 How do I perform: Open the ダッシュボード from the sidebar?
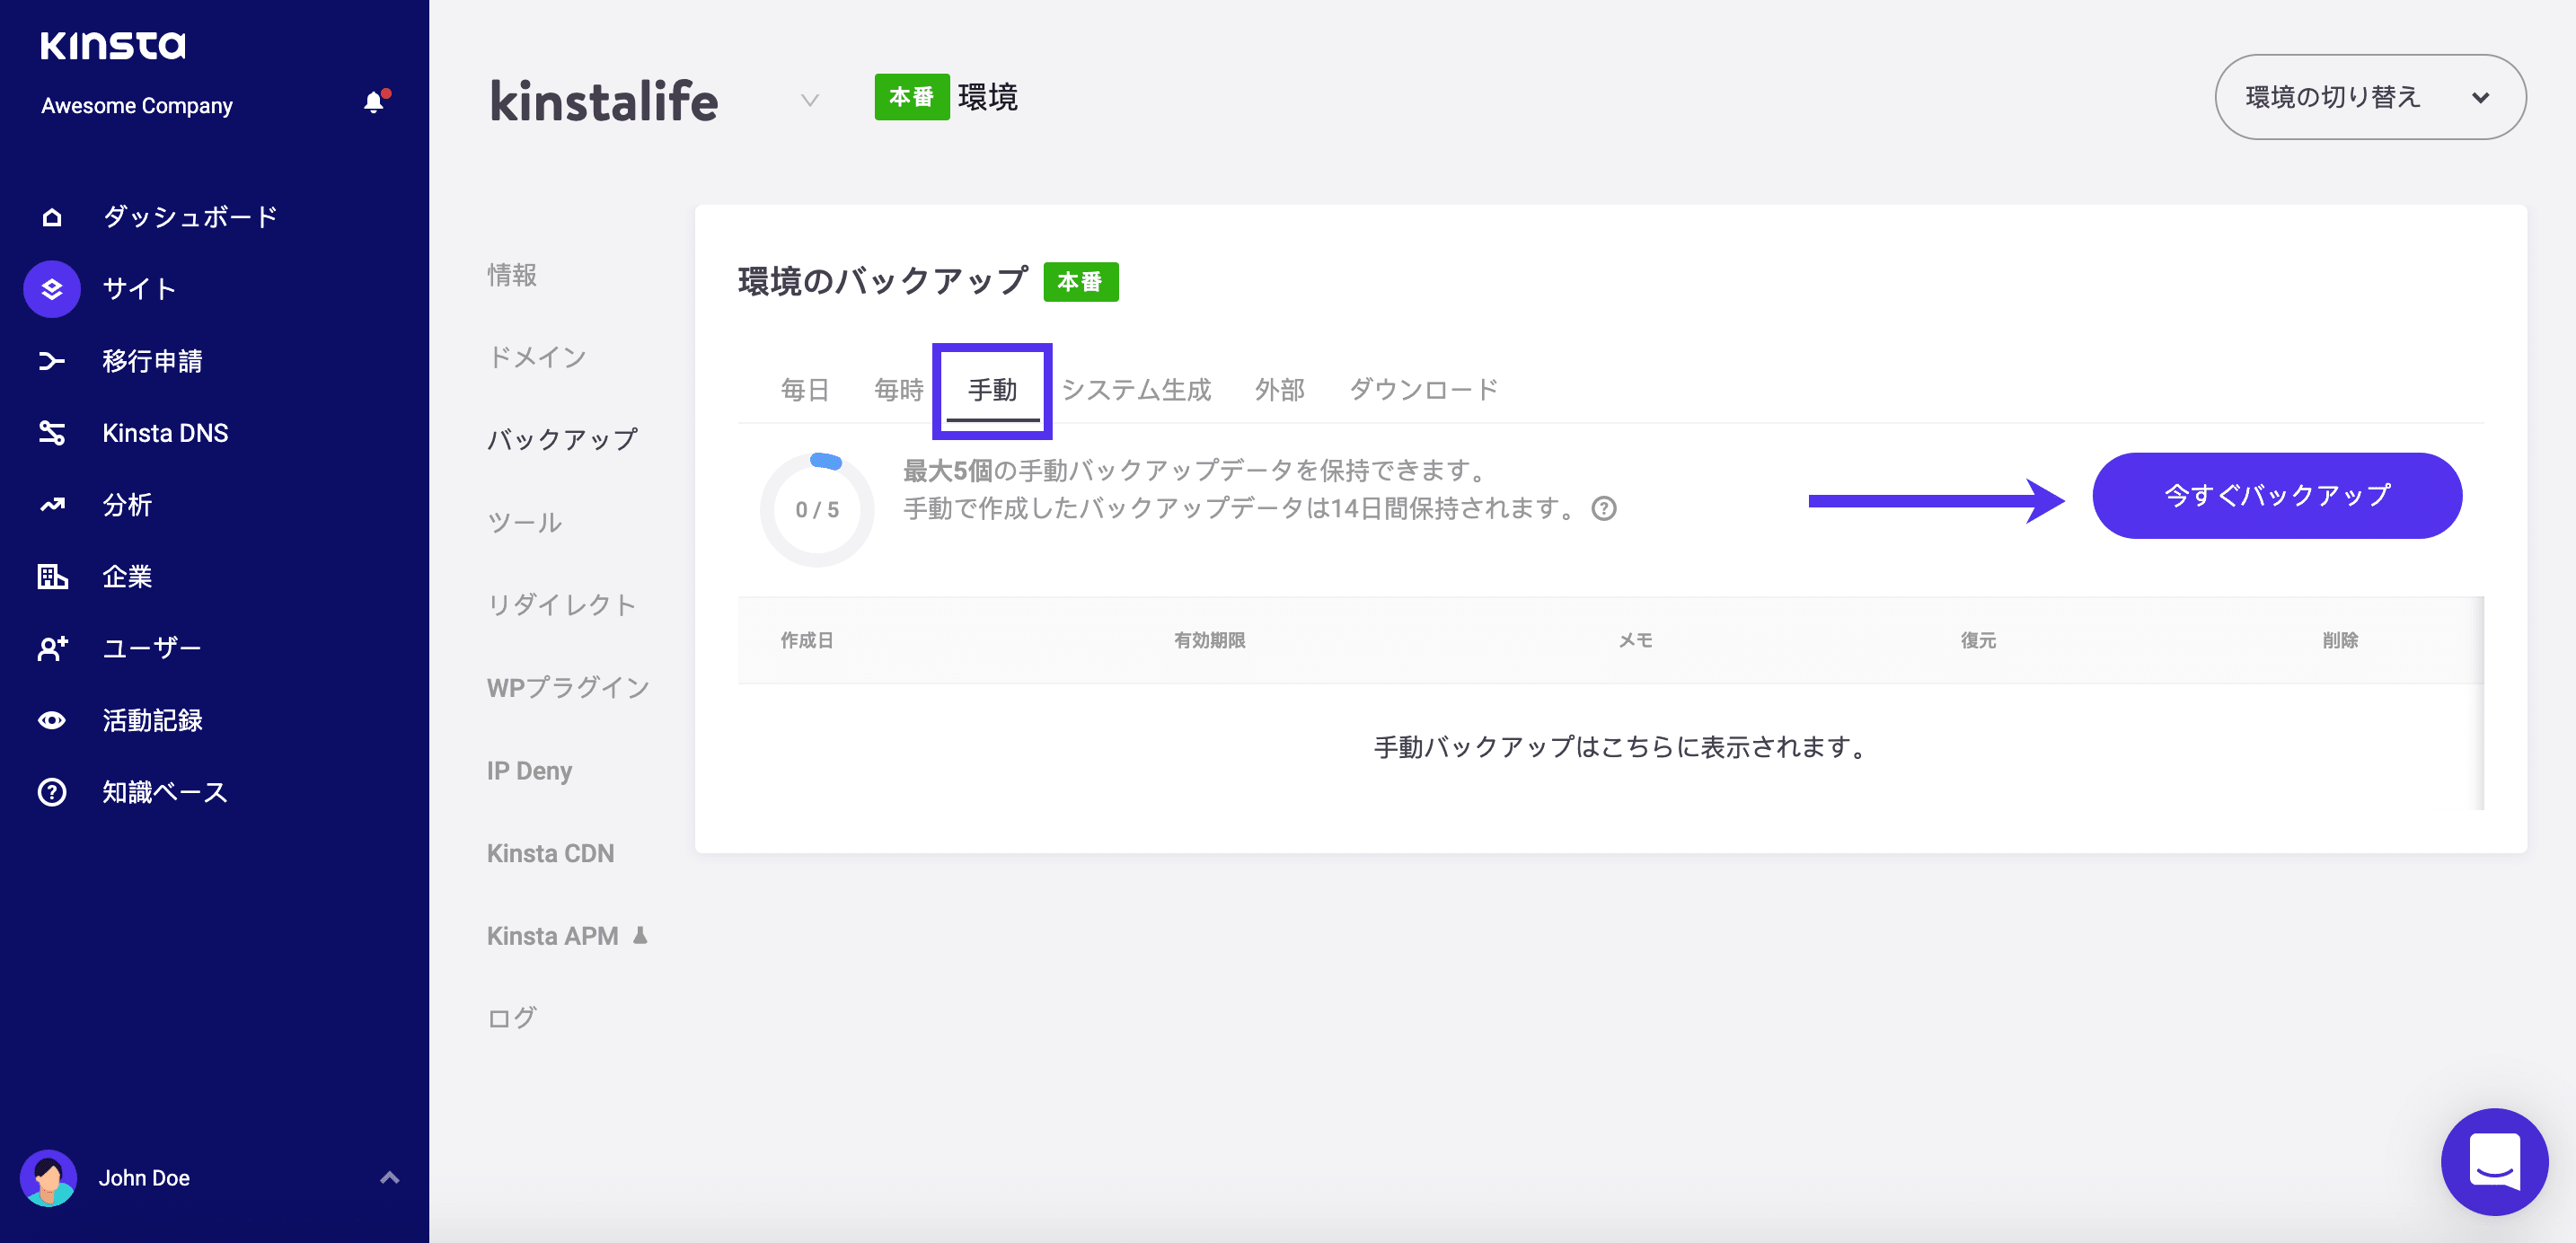click(186, 216)
